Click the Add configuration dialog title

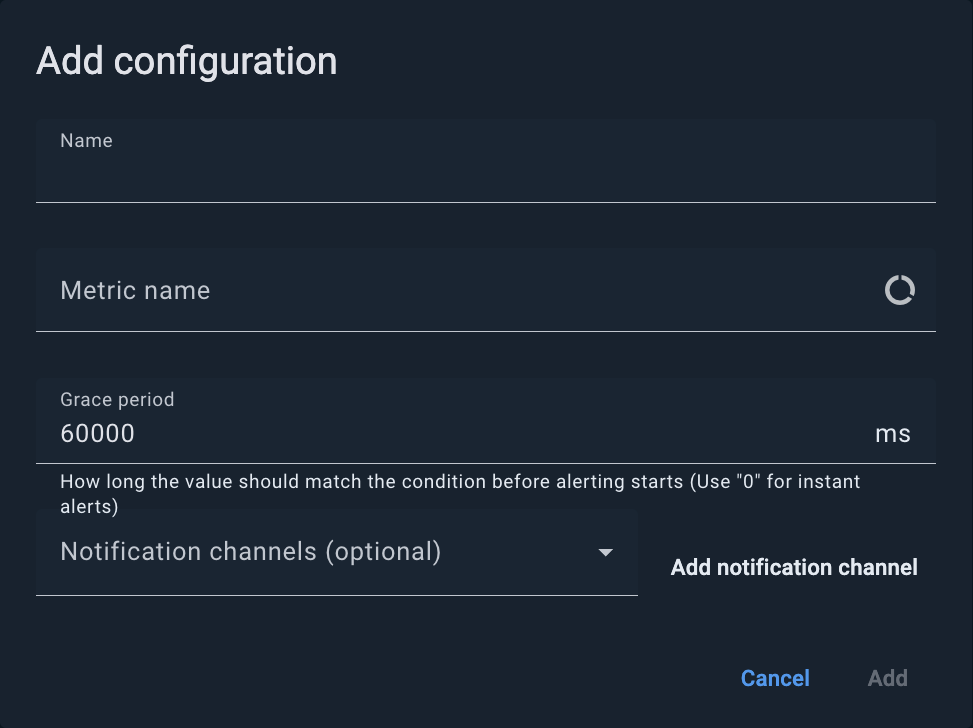tap(186, 61)
